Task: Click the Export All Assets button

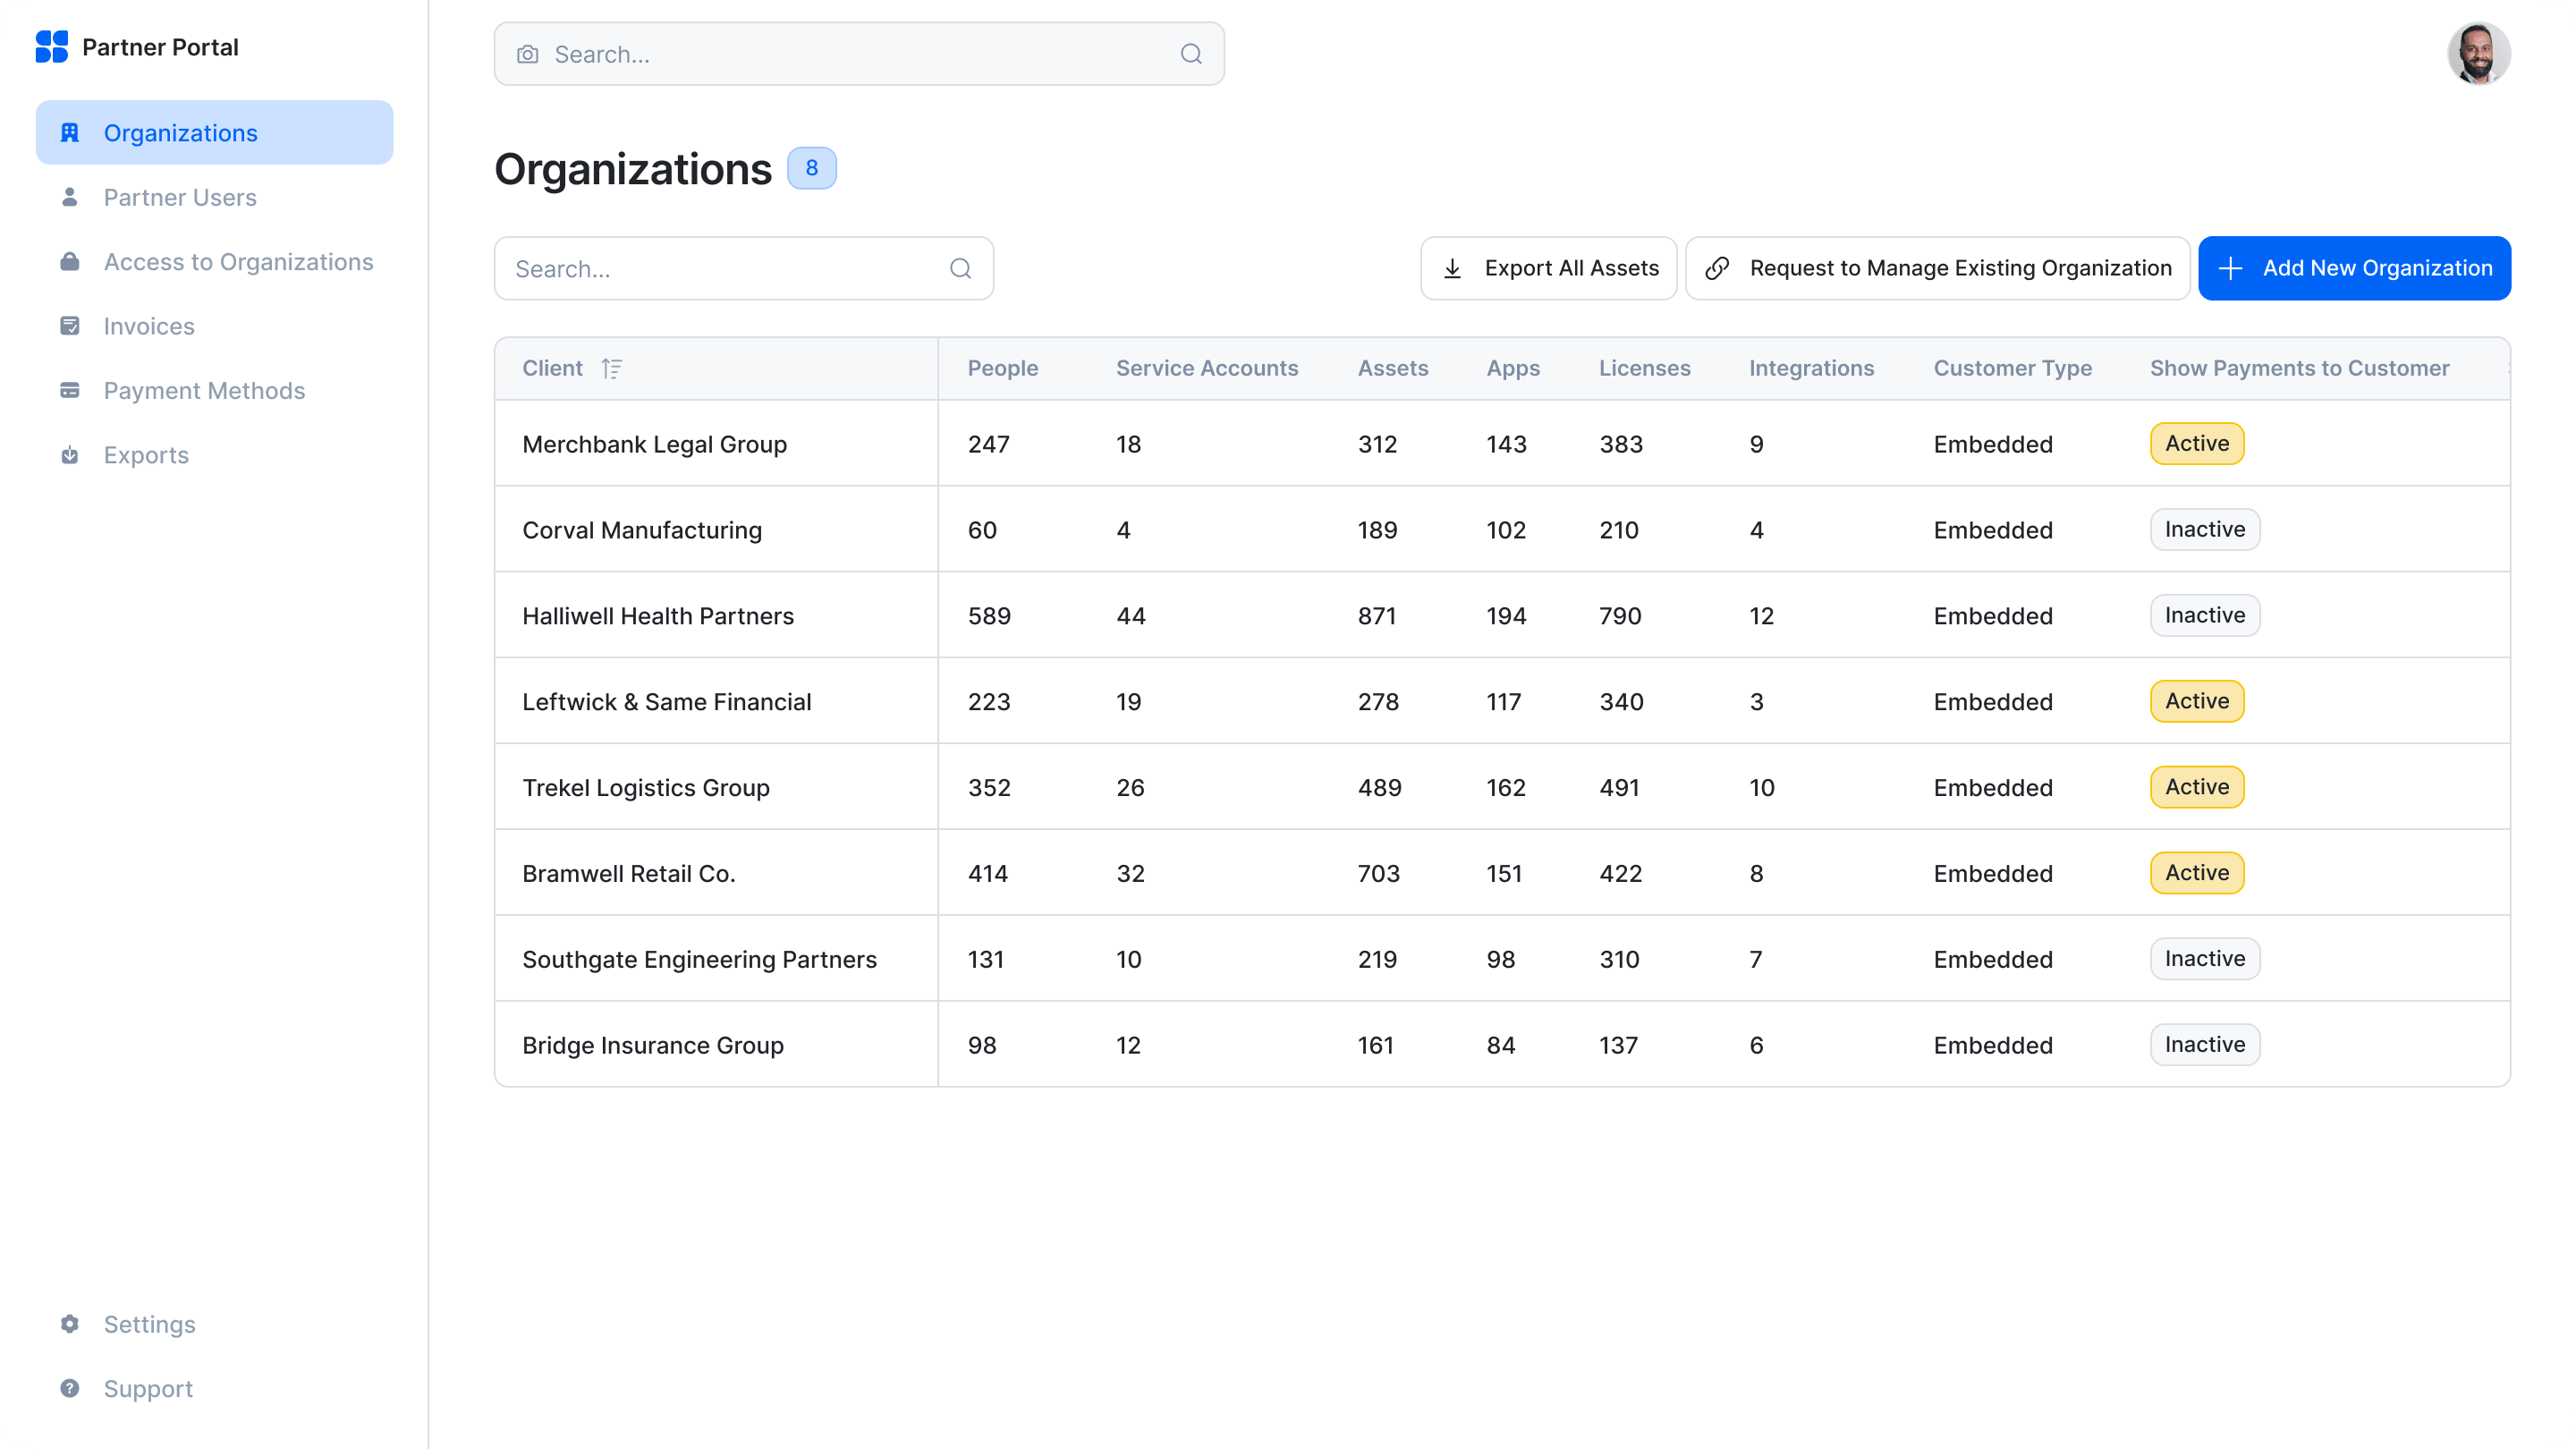Action: (1549, 268)
